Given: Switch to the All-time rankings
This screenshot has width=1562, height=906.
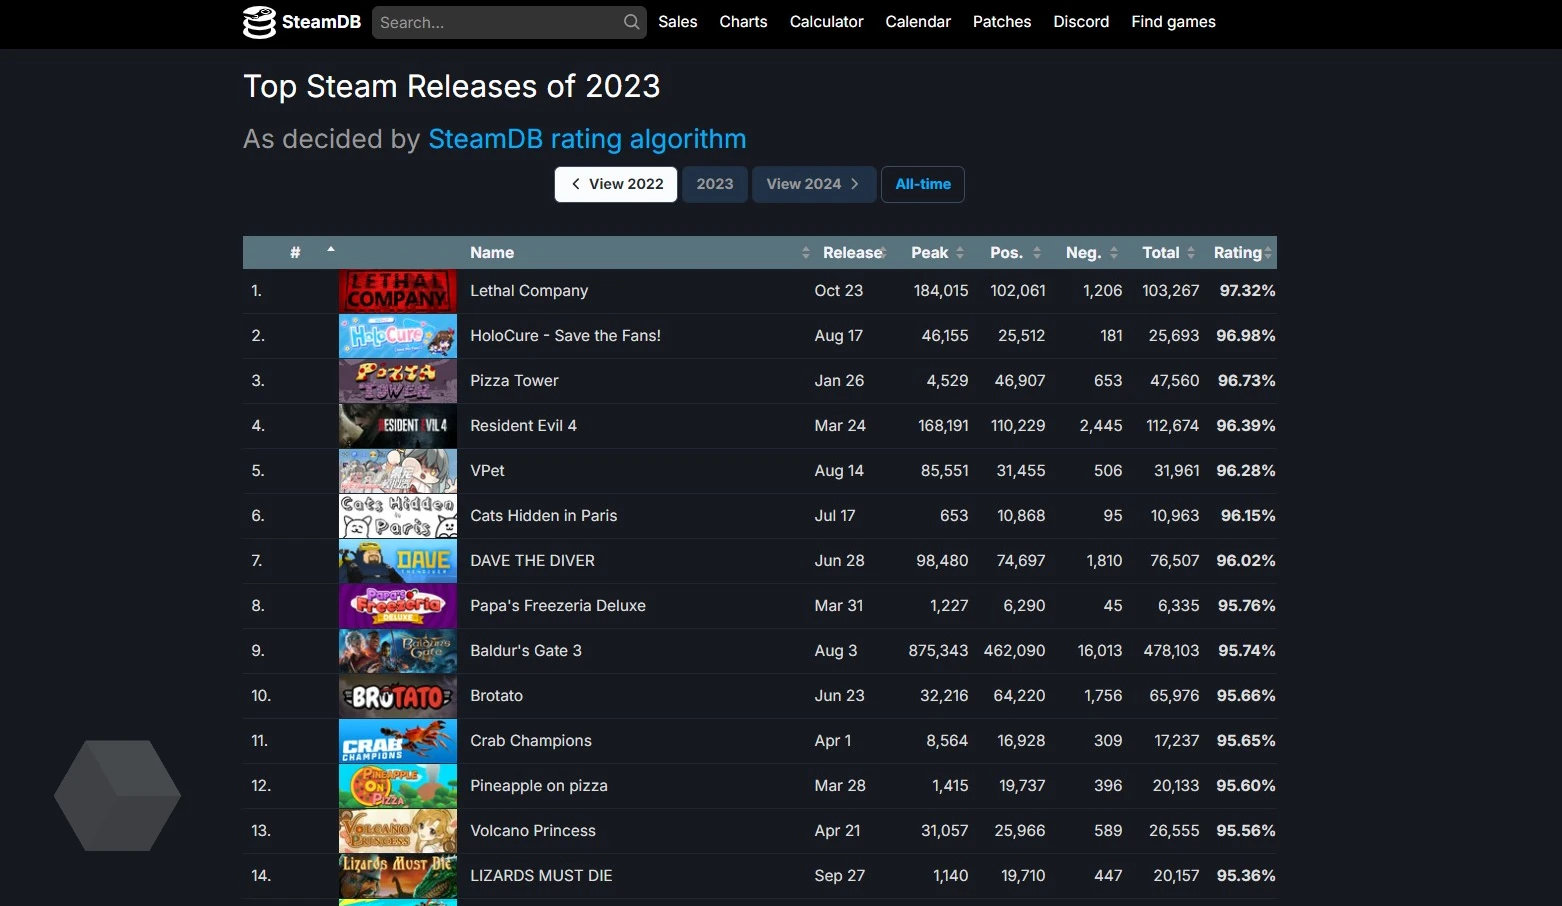Looking at the screenshot, I should pos(922,184).
